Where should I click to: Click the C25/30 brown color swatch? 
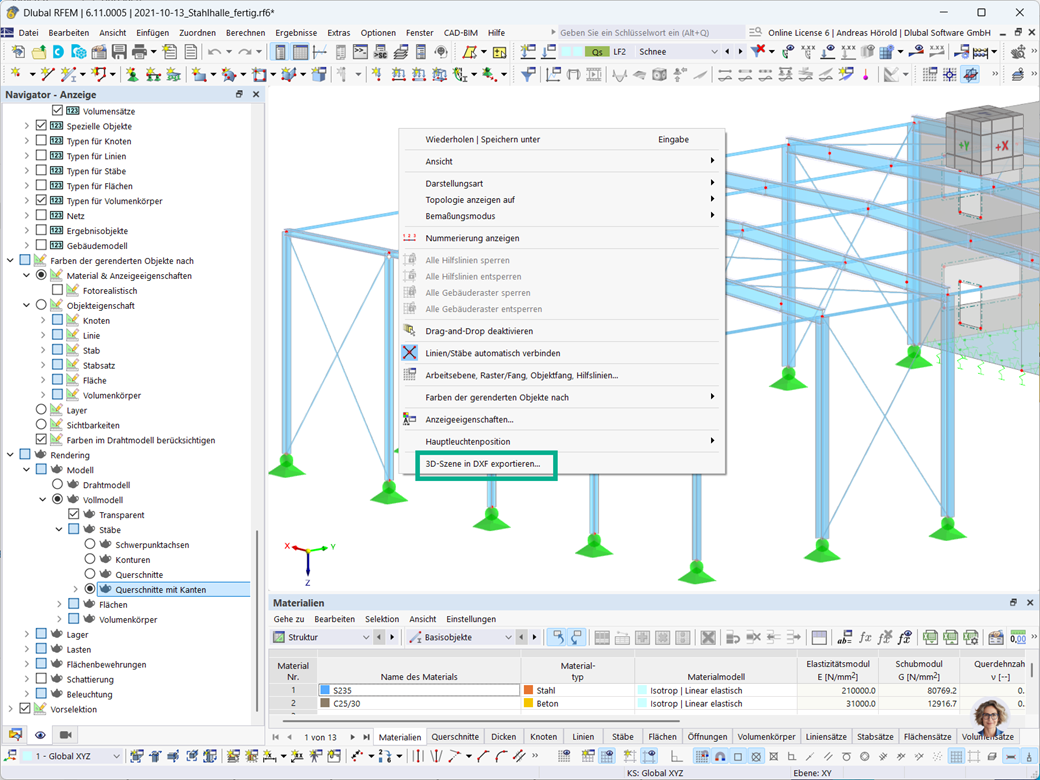point(325,703)
